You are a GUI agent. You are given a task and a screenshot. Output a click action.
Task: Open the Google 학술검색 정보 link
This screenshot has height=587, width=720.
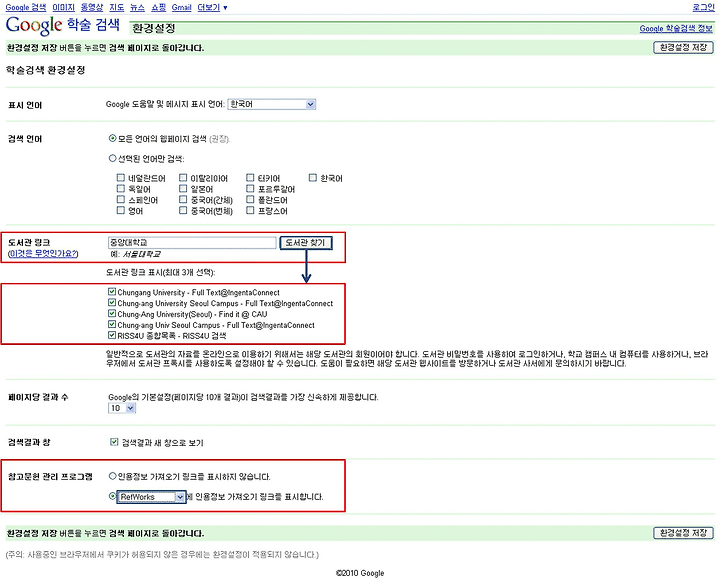click(676, 28)
